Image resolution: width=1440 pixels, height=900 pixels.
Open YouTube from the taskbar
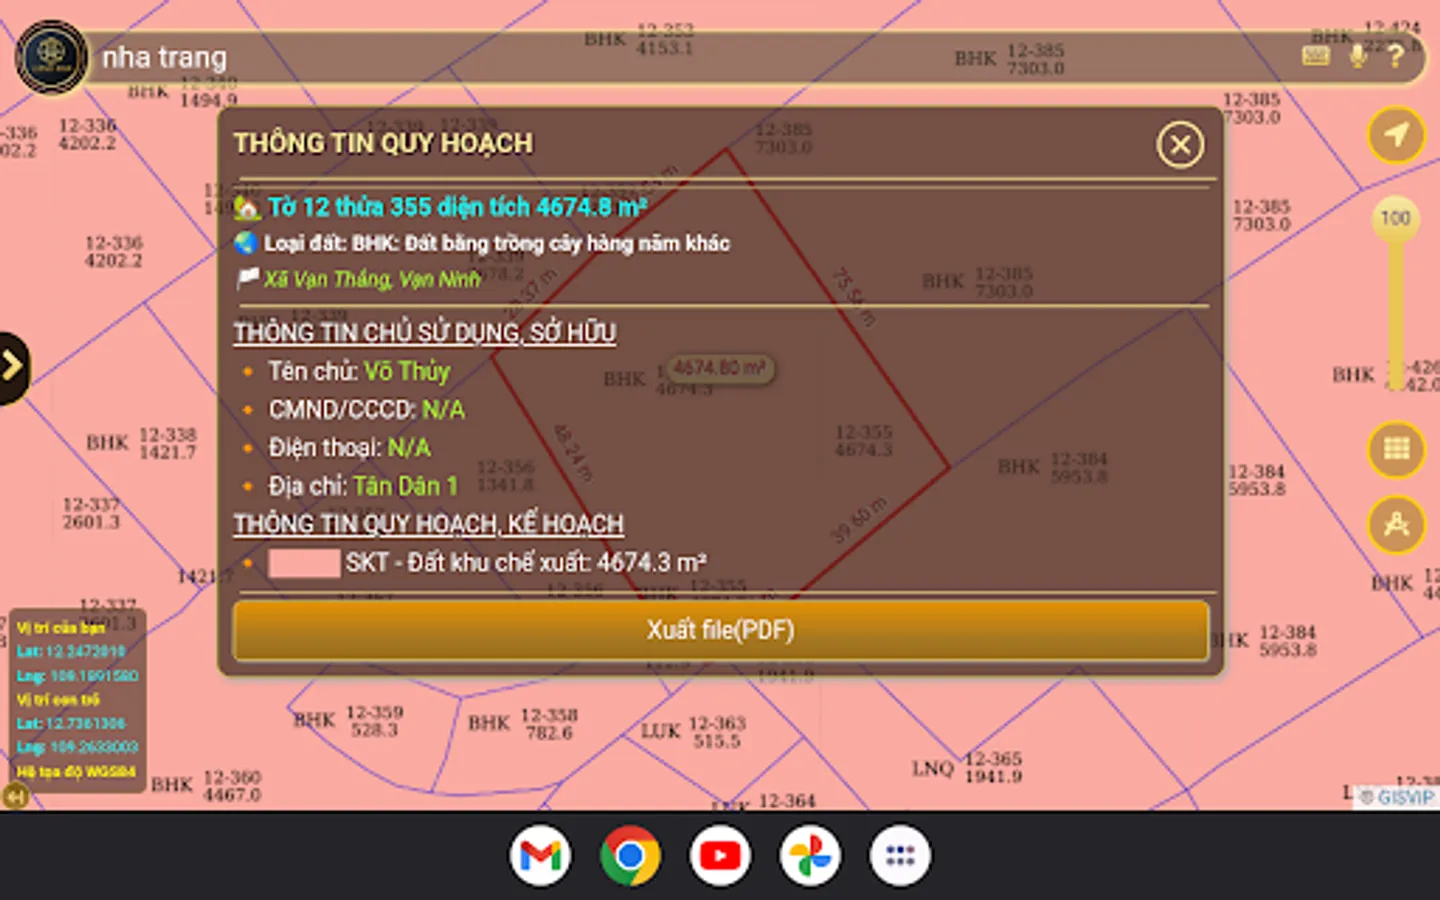(x=720, y=856)
